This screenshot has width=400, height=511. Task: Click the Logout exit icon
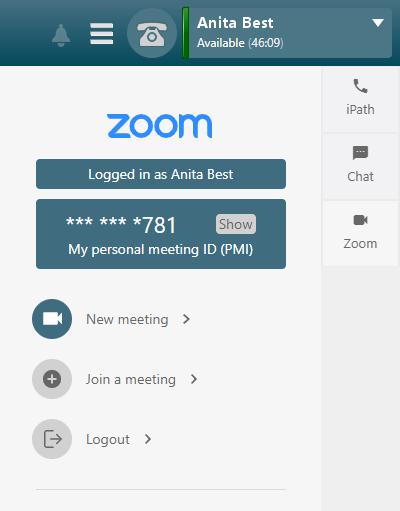(x=52, y=439)
